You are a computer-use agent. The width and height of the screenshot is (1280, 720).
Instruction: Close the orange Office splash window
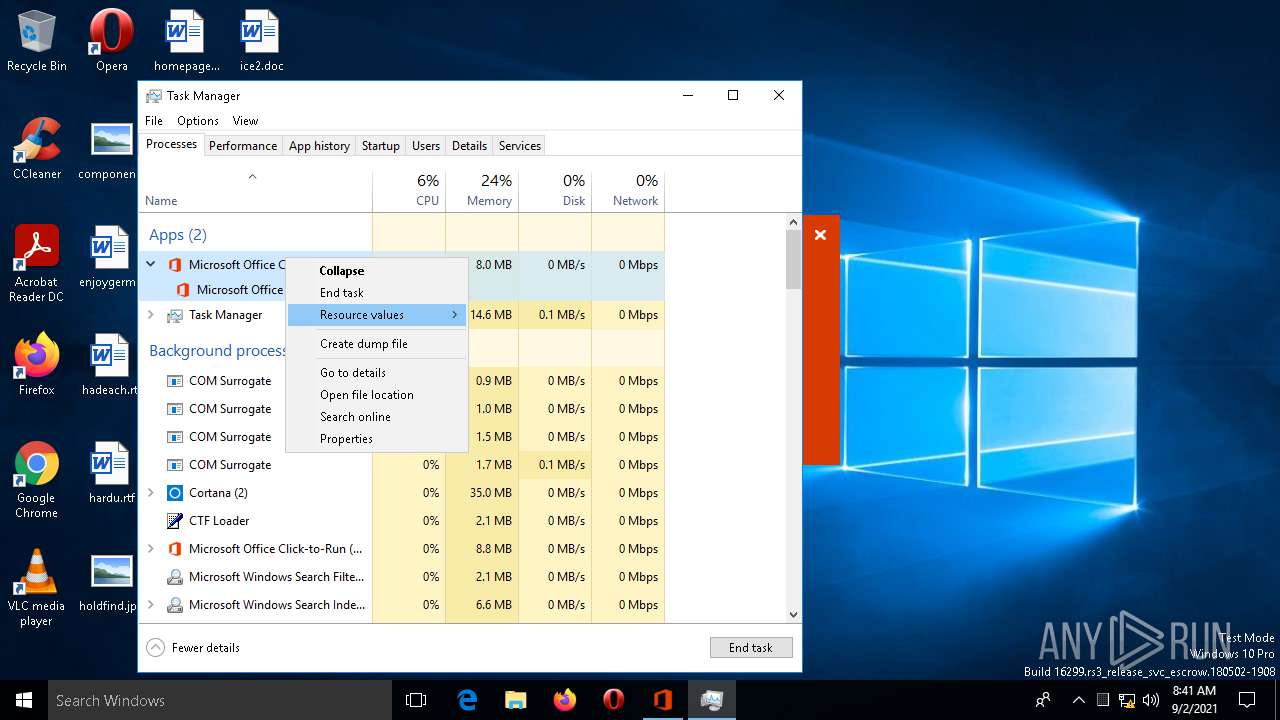click(x=820, y=235)
